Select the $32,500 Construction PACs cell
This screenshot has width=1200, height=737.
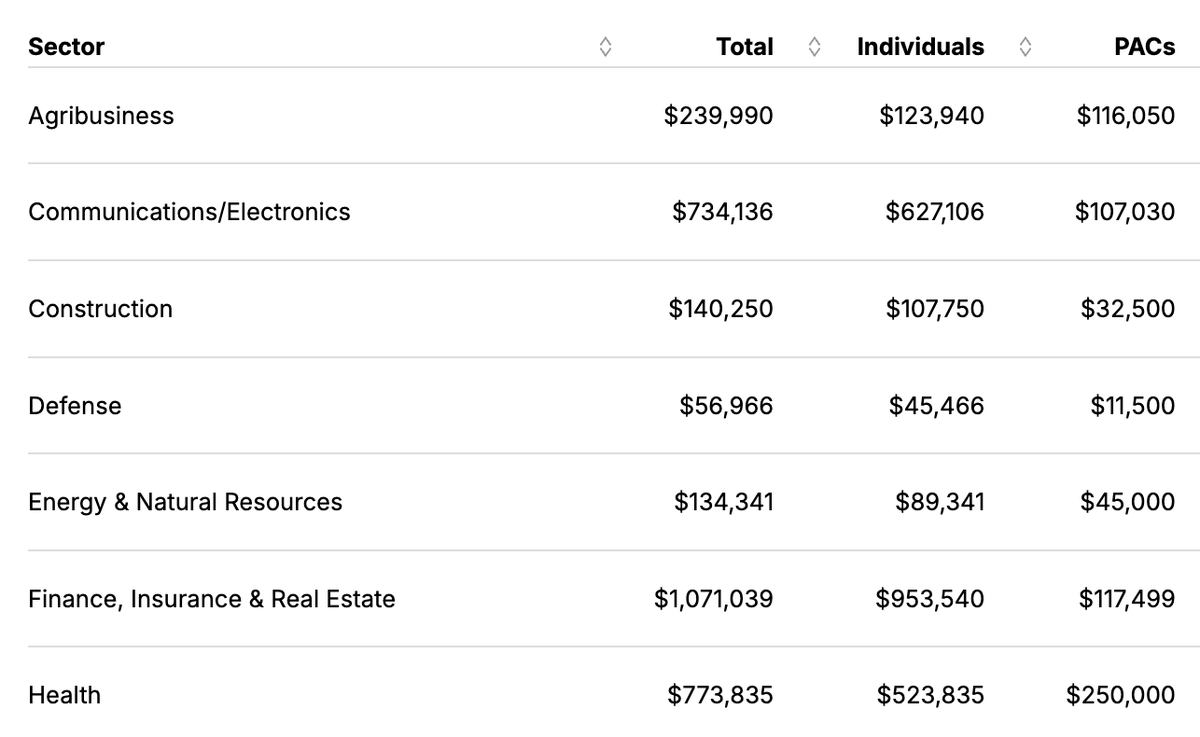pos(1127,309)
